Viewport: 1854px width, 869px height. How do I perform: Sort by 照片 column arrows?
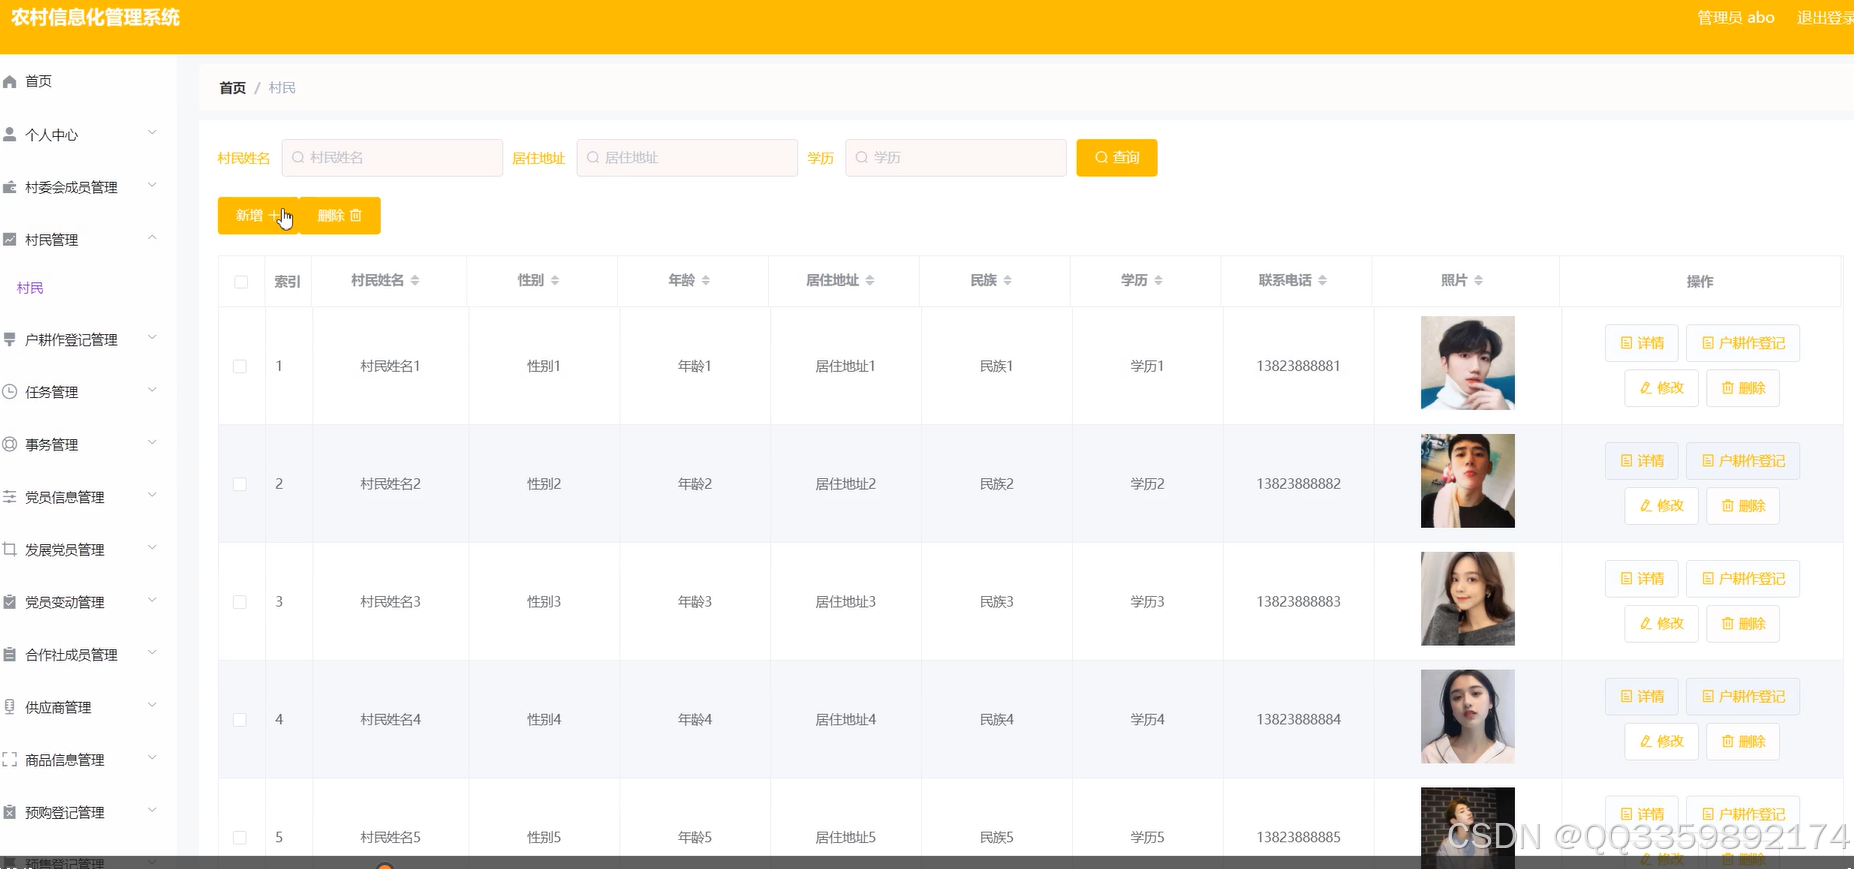(1479, 280)
